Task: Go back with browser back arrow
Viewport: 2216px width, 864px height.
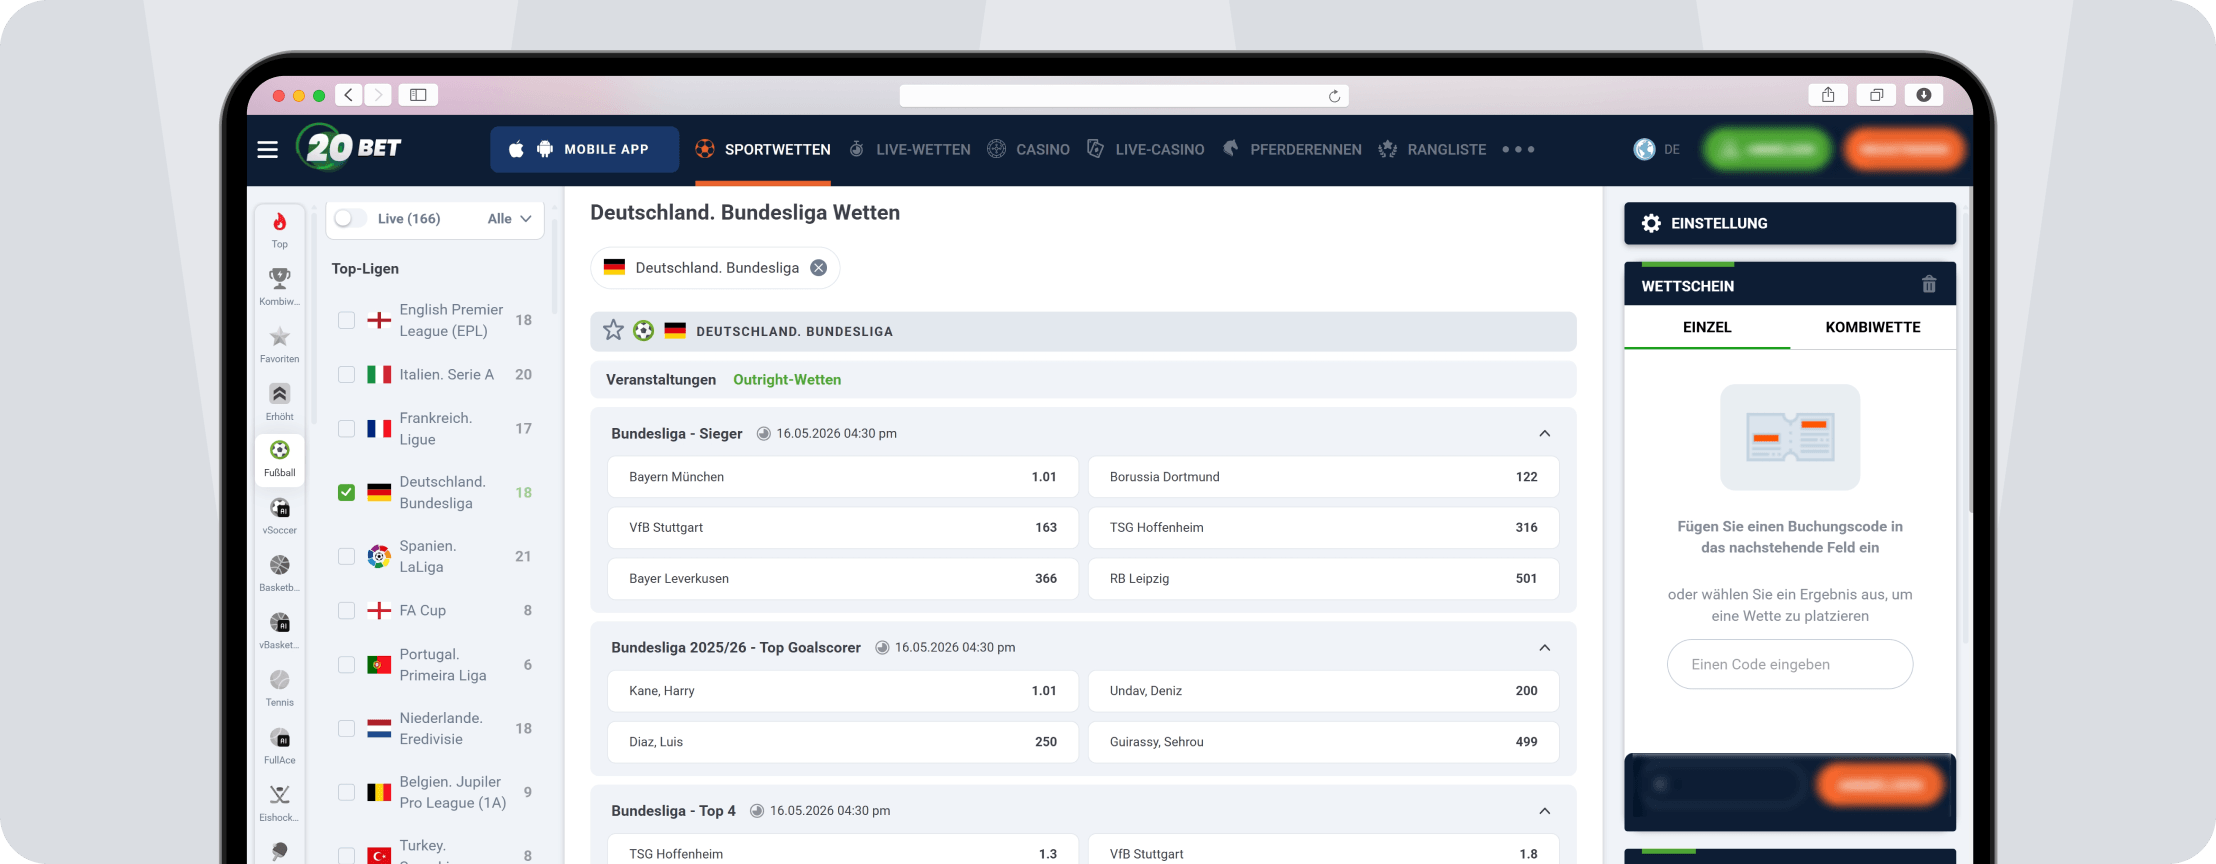Action: point(348,95)
